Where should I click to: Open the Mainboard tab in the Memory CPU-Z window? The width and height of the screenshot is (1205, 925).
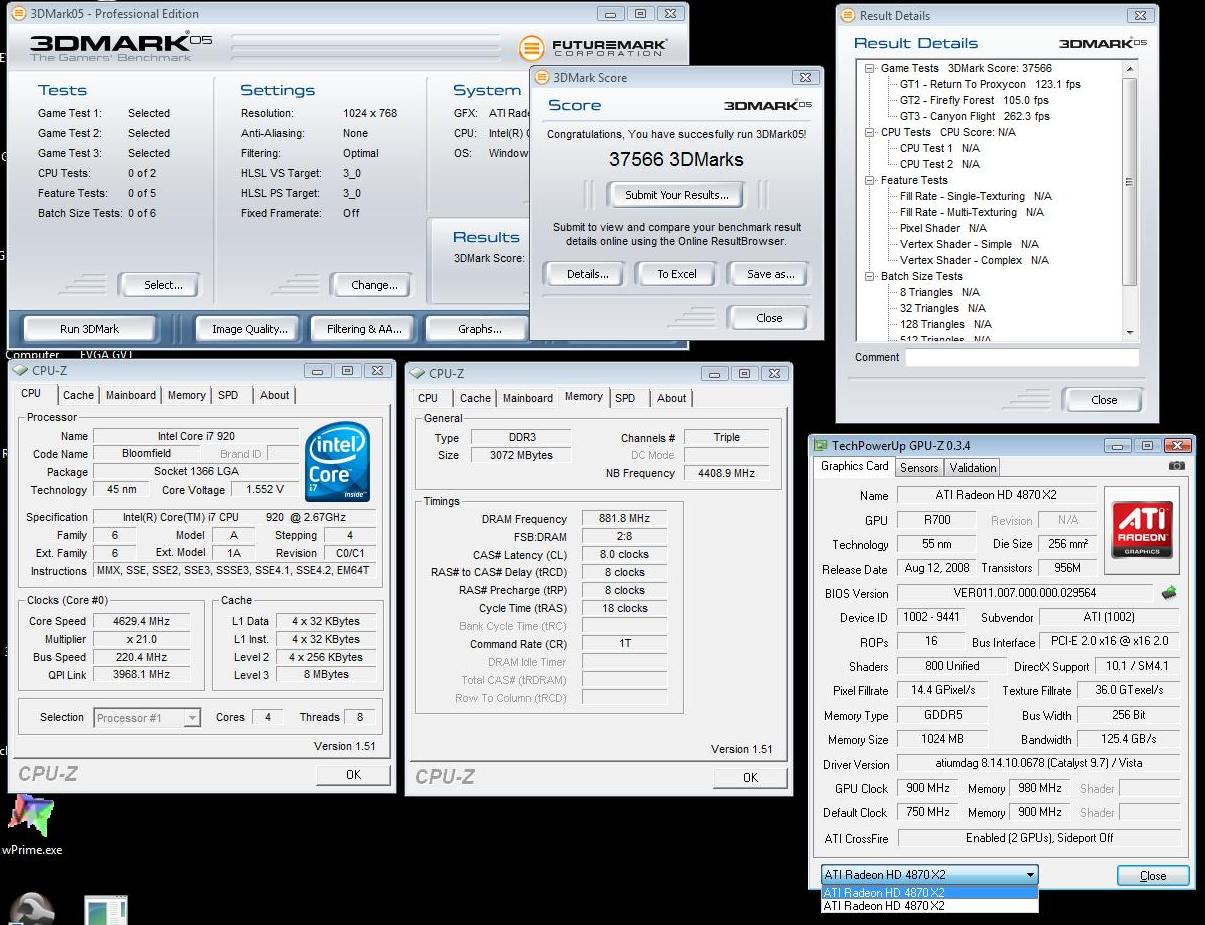pos(528,398)
